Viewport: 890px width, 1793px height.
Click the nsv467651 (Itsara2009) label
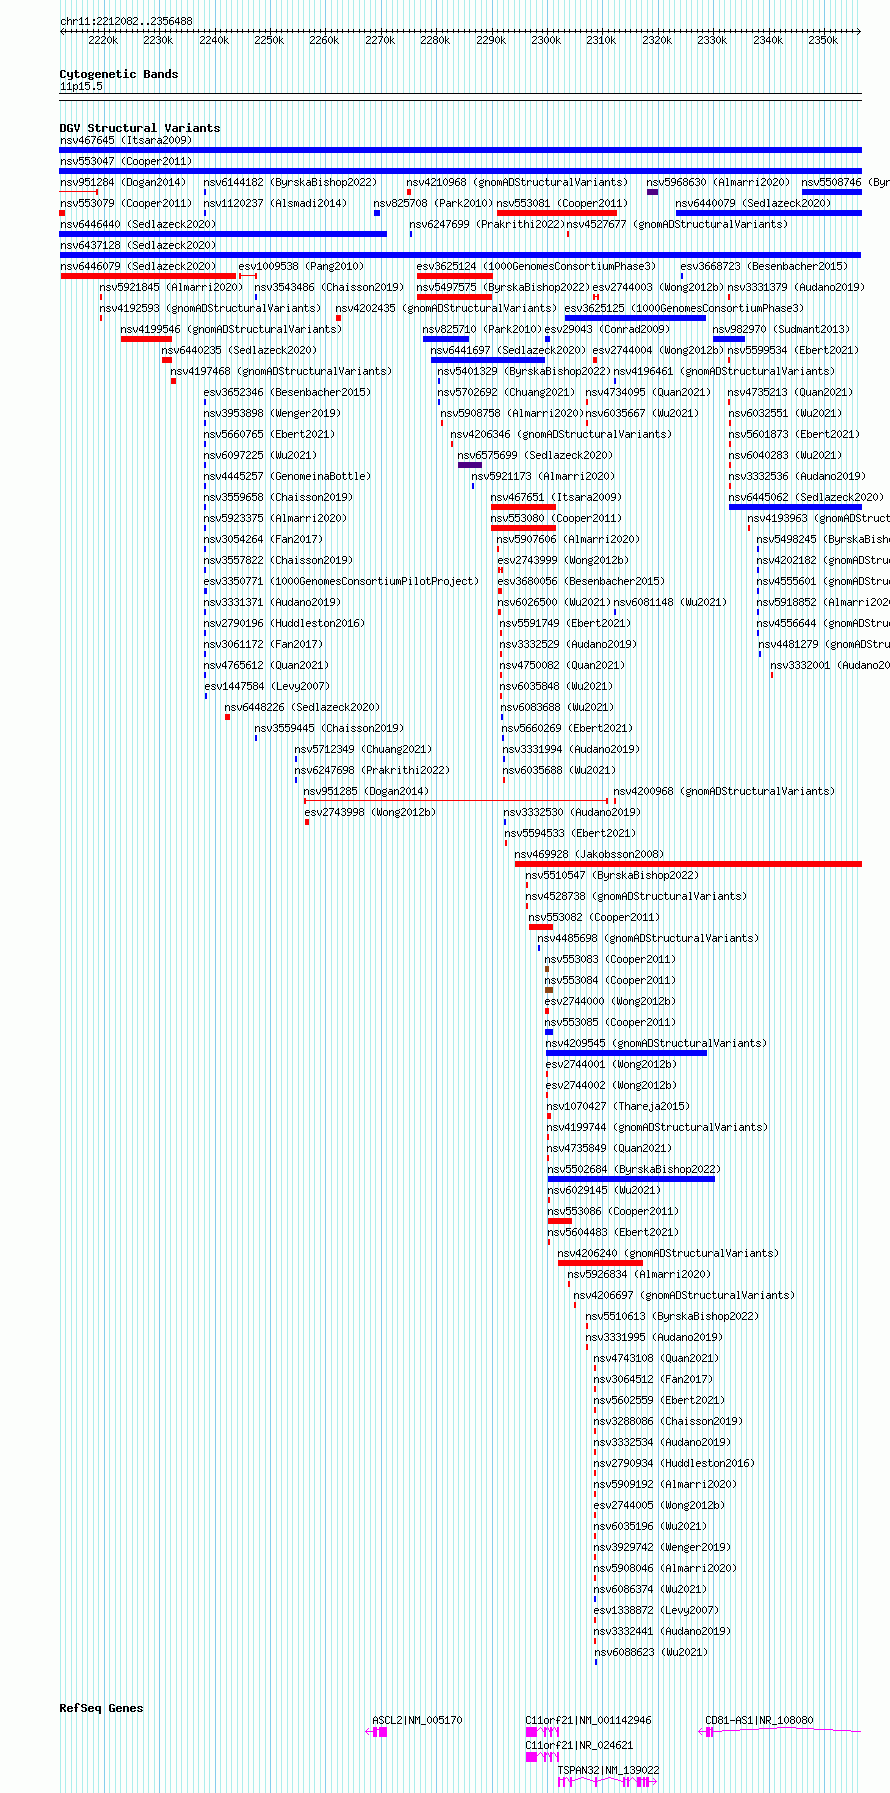(x=556, y=497)
